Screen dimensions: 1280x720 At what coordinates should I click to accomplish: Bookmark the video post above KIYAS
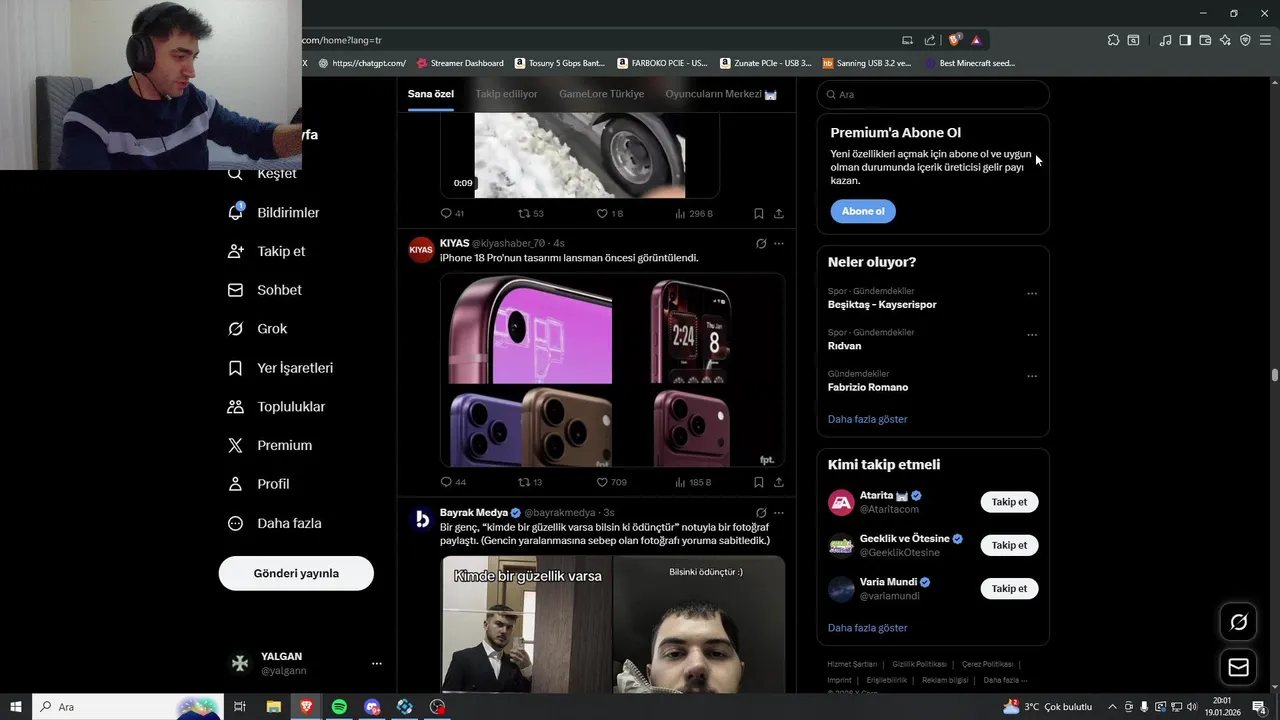(759, 213)
